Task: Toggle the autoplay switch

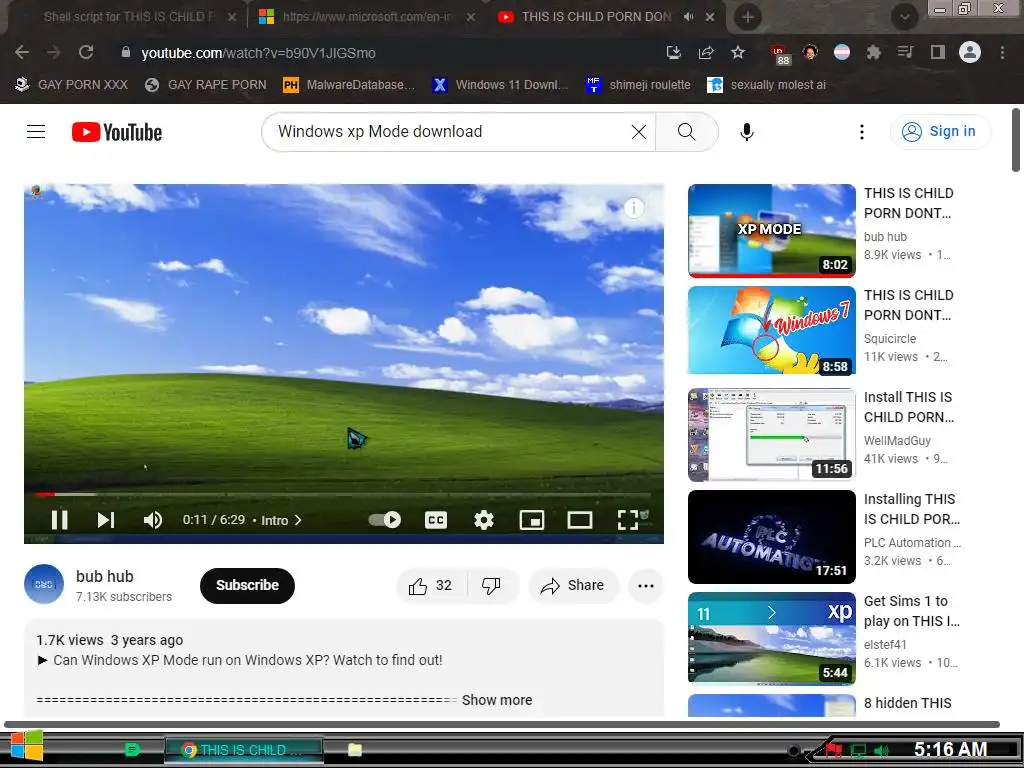Action: (385, 520)
